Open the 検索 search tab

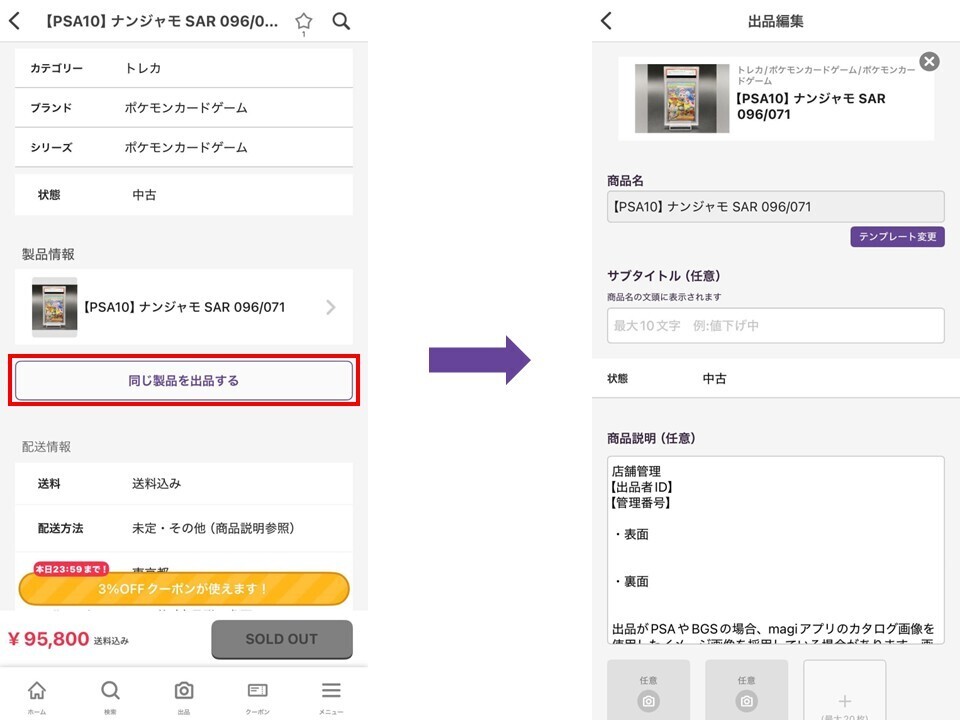click(x=110, y=697)
